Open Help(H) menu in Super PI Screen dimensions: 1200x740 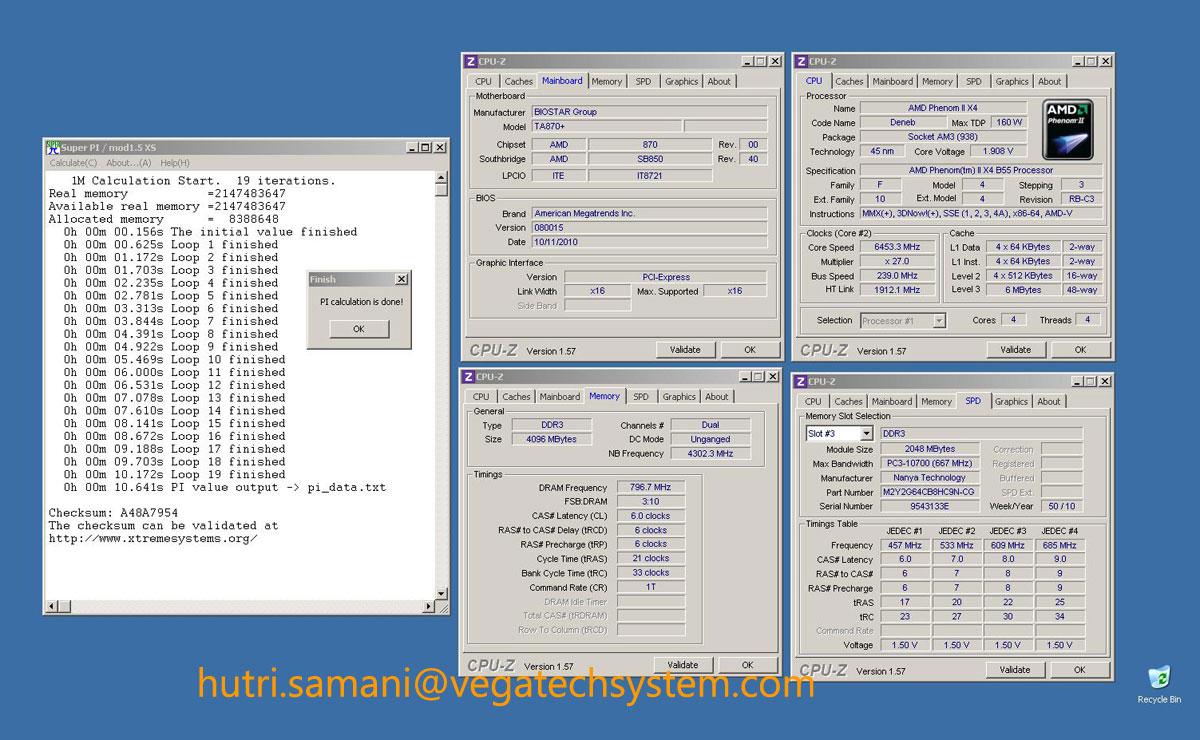pyautogui.click(x=175, y=163)
